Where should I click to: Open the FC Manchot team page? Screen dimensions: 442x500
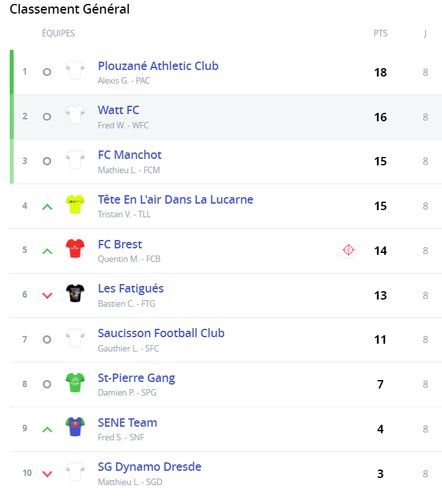[x=129, y=155]
